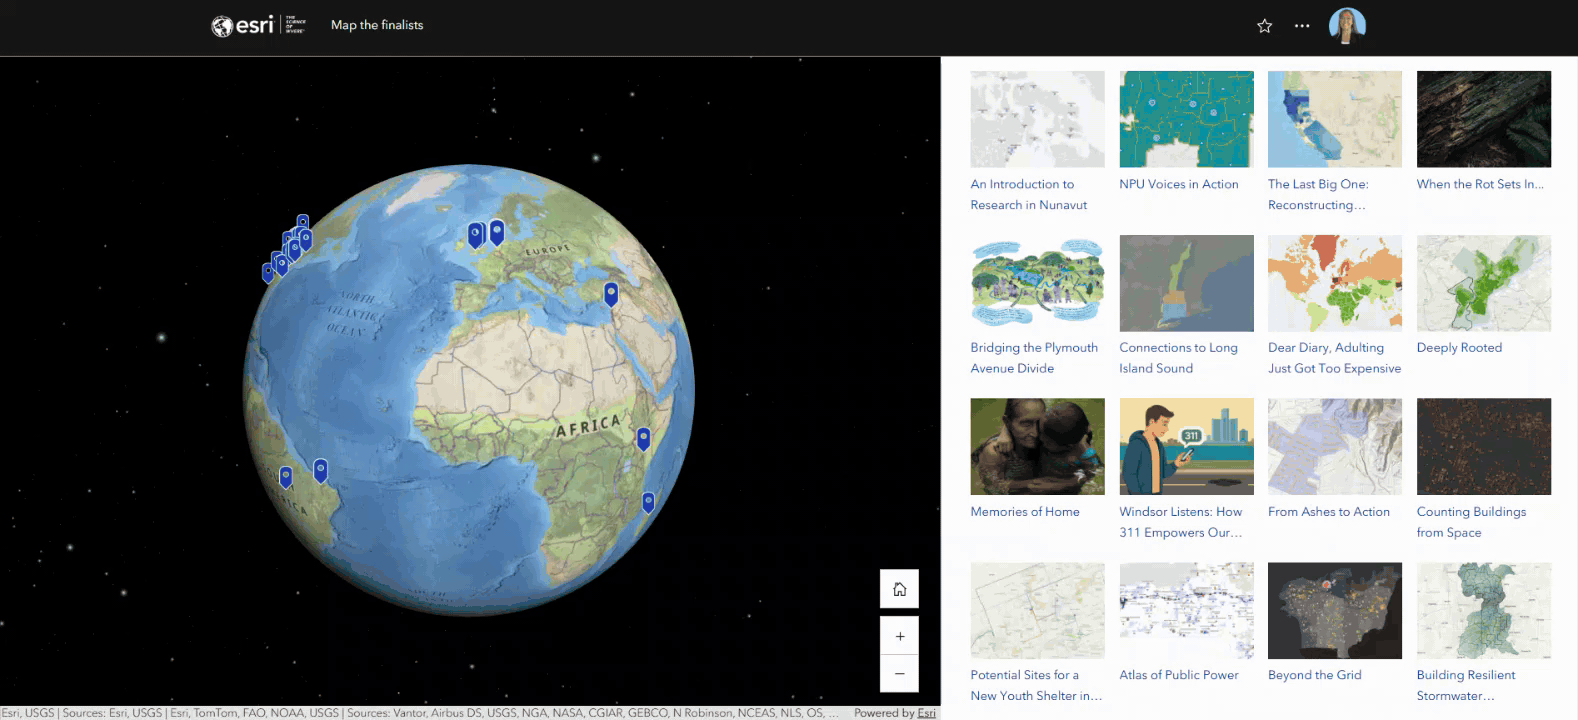The image size is (1578, 720).
Task: Click the From Ashes to Action thumbnail
Action: 1335,446
